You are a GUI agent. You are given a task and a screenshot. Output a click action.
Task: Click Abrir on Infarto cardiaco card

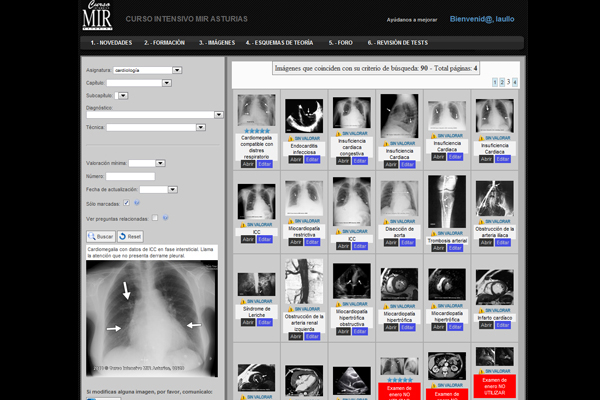[x=486, y=325]
